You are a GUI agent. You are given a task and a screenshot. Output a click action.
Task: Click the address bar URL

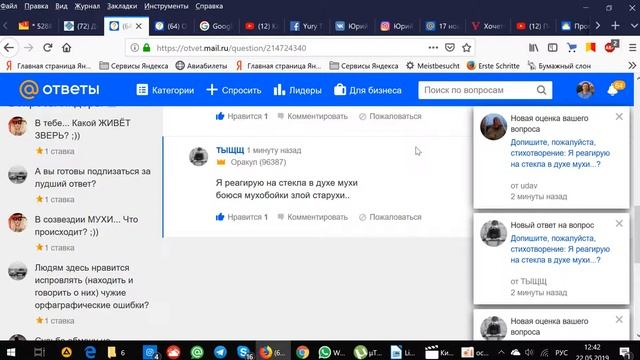tap(231, 48)
